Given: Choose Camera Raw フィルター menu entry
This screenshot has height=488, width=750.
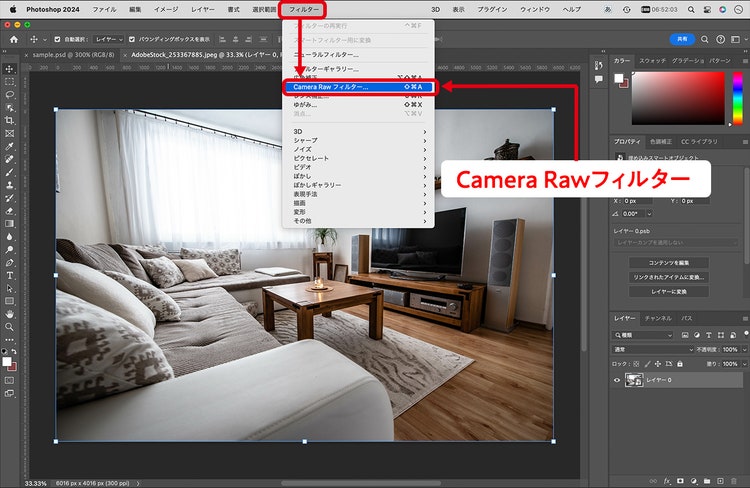Looking at the screenshot, I should 359,87.
